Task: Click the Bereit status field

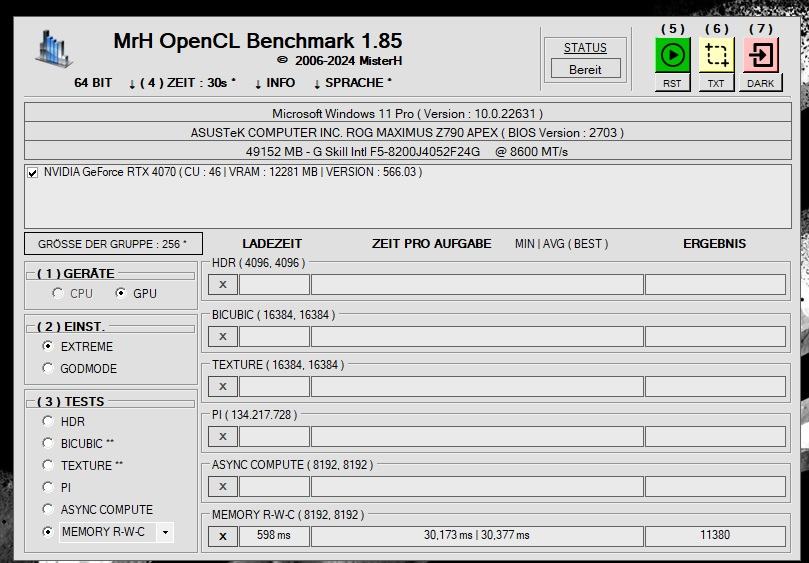Action: [586, 69]
